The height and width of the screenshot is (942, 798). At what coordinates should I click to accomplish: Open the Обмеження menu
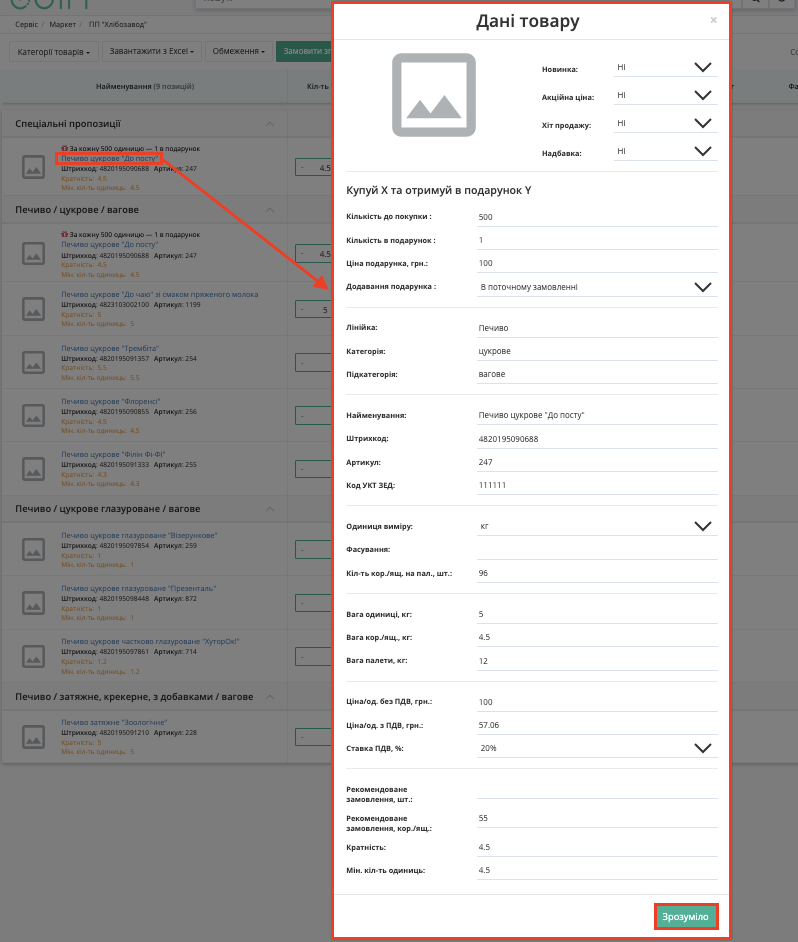click(239, 52)
